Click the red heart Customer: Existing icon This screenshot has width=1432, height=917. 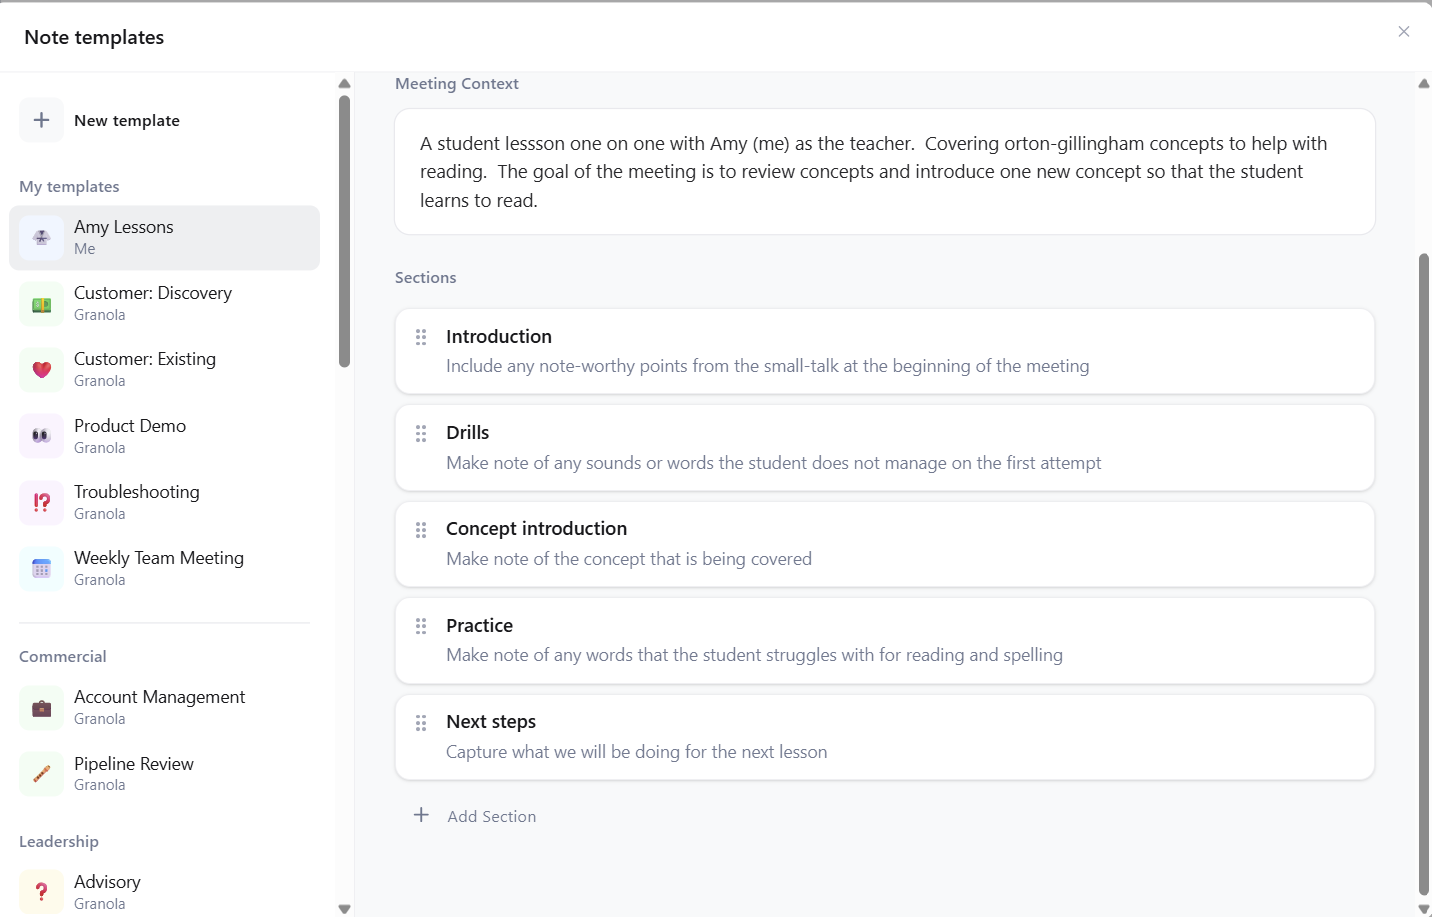pyautogui.click(x=41, y=370)
